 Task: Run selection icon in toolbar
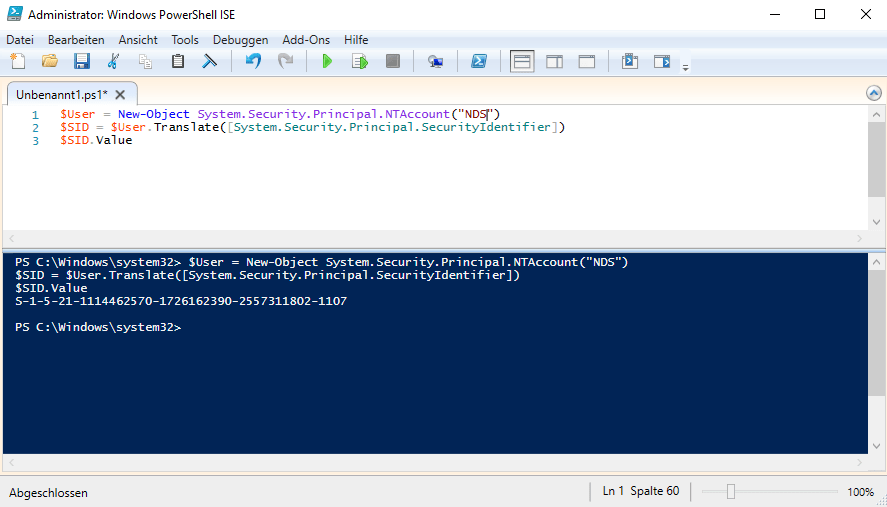(360, 62)
